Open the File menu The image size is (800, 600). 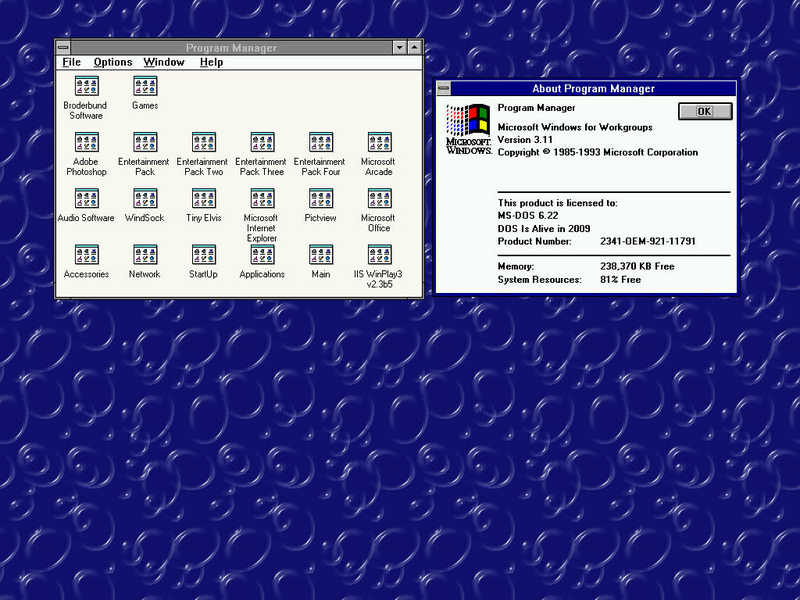click(x=71, y=62)
